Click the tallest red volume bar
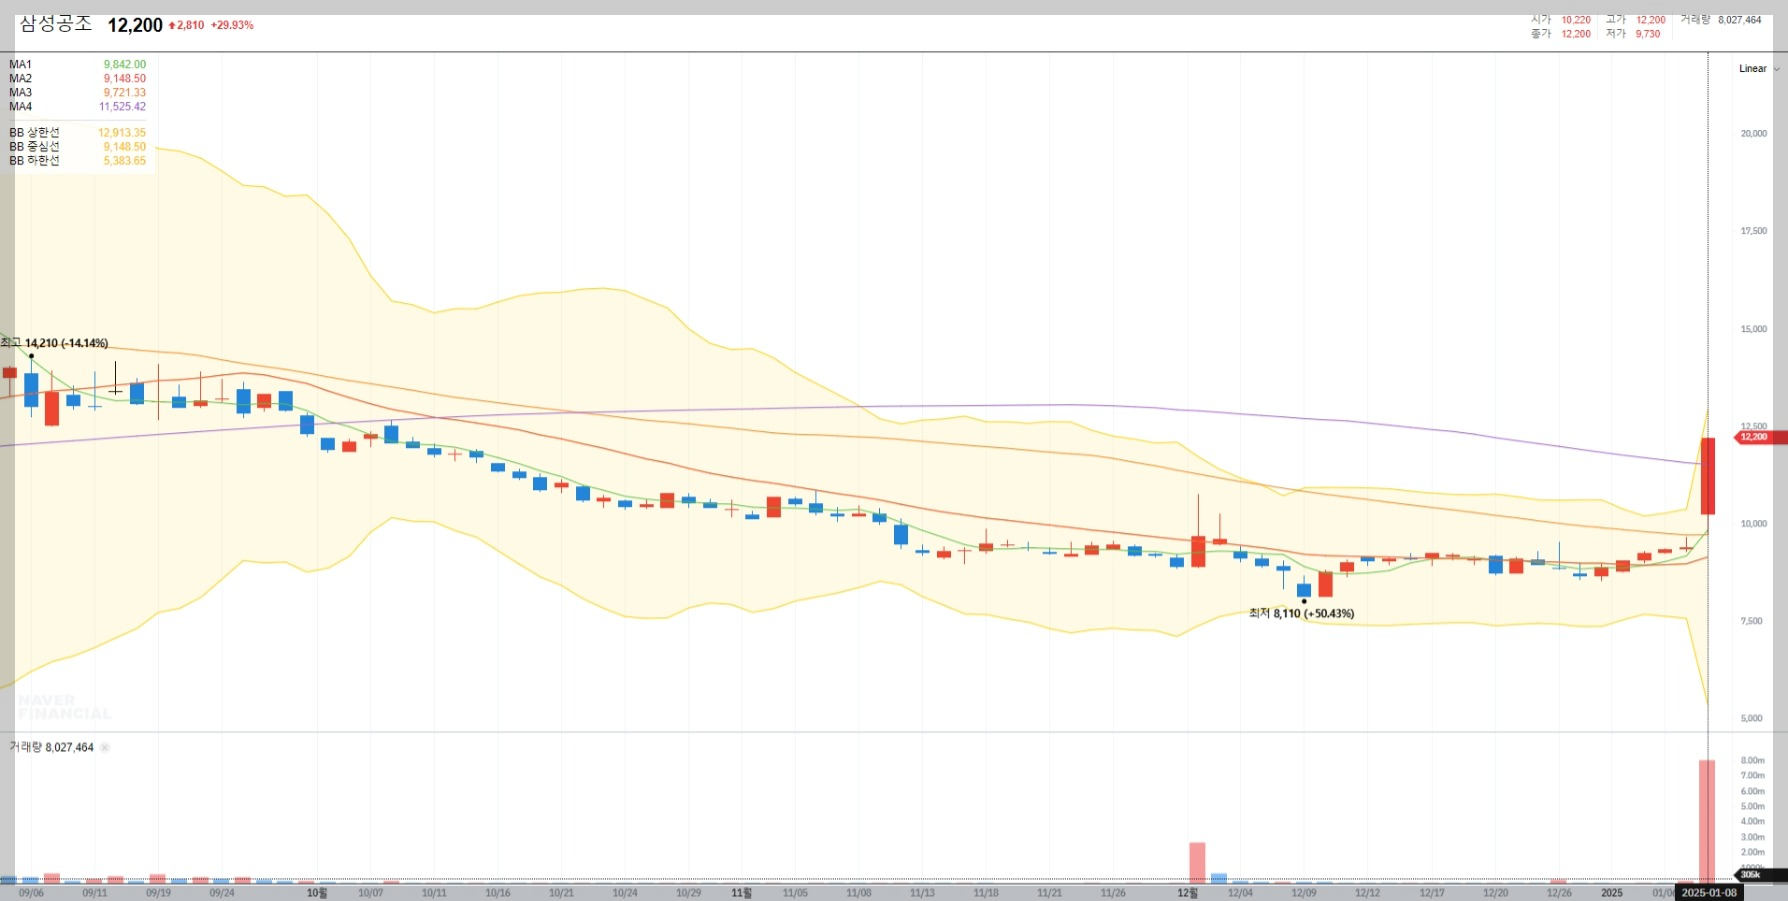 [1707, 822]
